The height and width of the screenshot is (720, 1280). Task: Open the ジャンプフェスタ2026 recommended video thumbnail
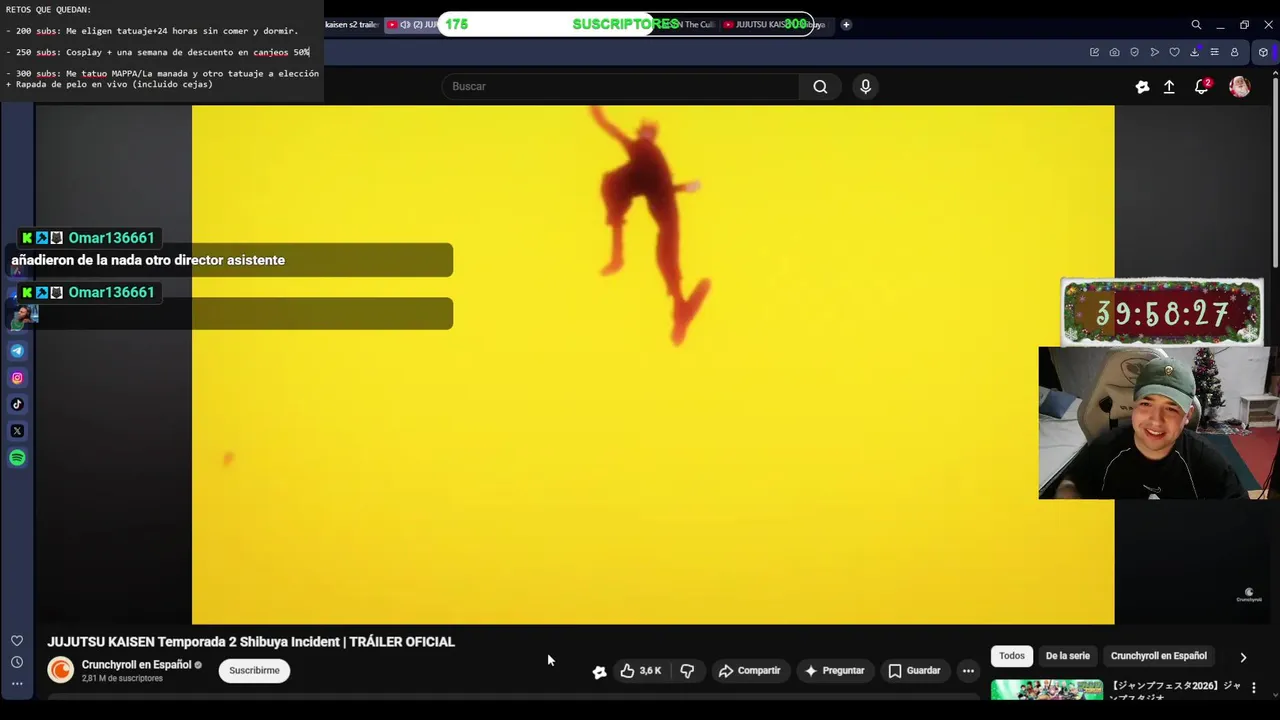(1047, 690)
